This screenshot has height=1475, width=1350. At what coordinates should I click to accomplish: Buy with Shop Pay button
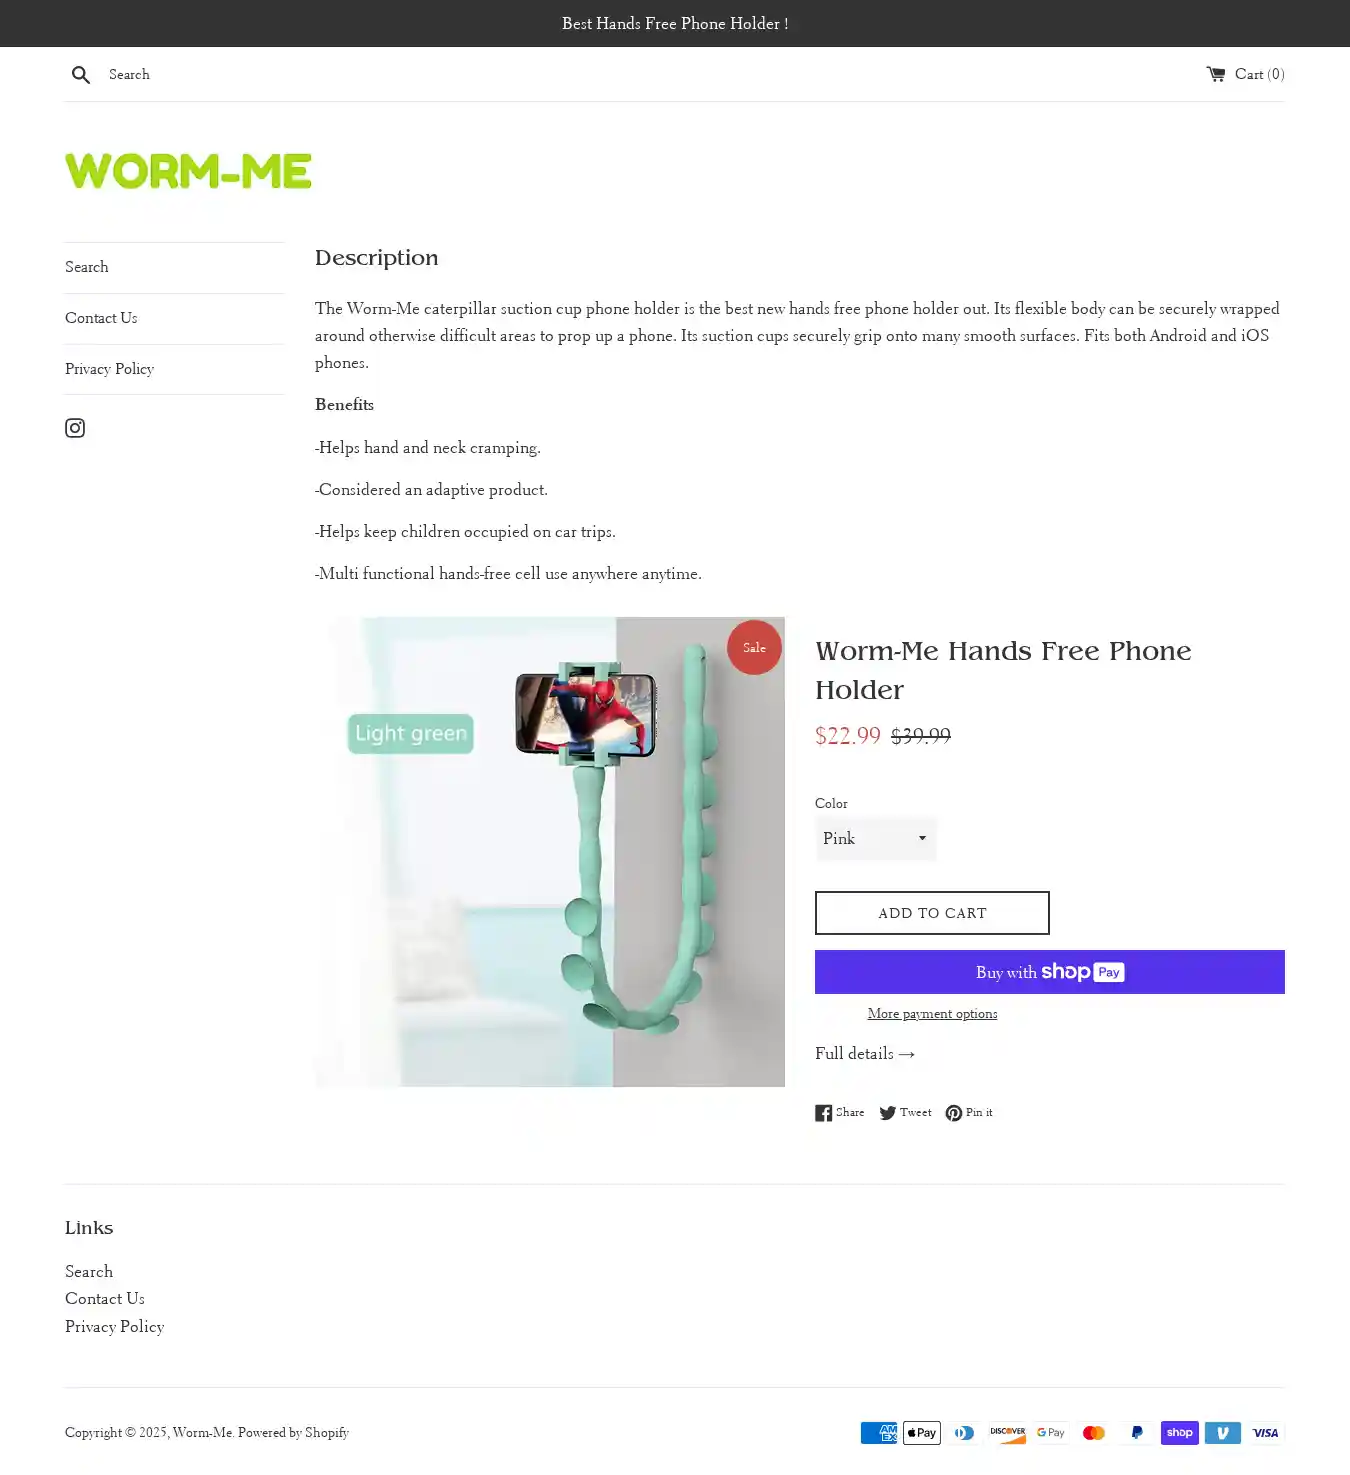[x=1050, y=972]
